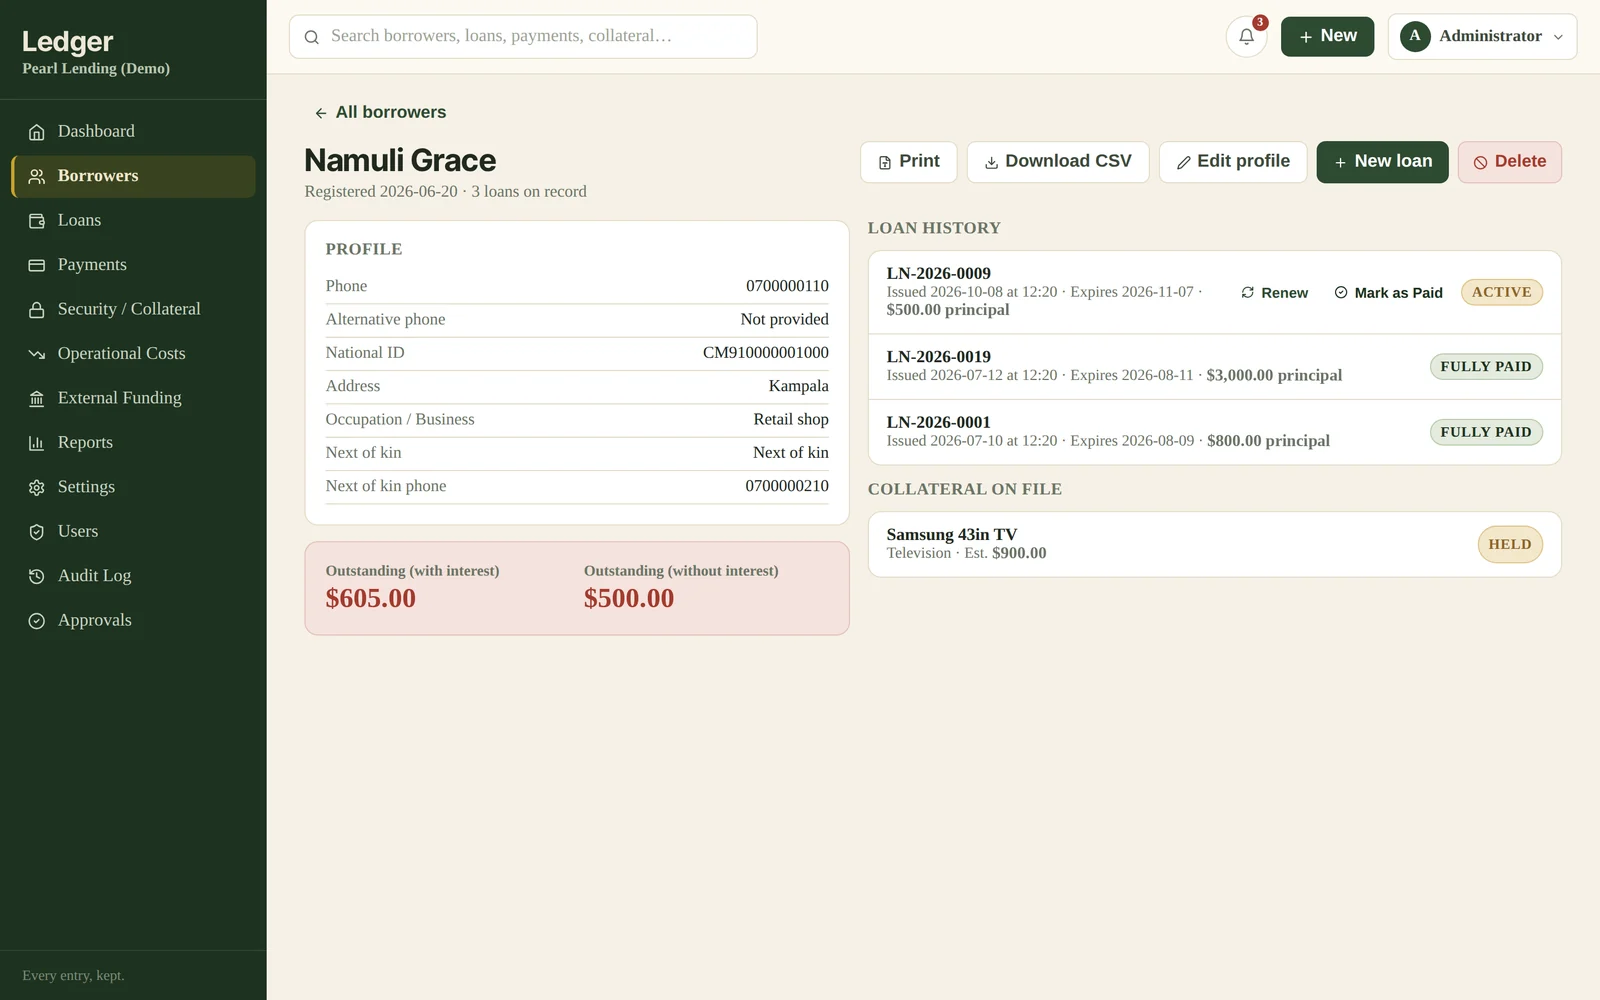Screen dimensions: 1600x1000
Task: Click the $605.00 outstanding with interest amount
Action: coord(371,598)
